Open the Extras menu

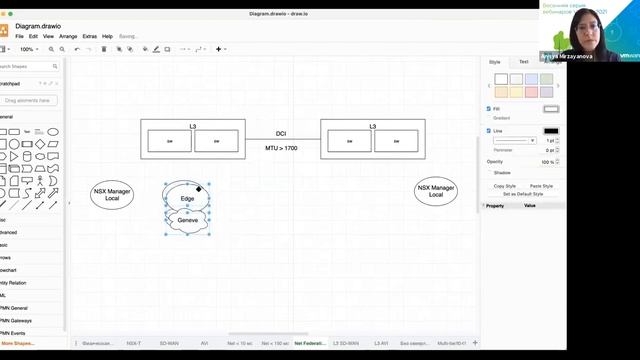click(x=90, y=36)
